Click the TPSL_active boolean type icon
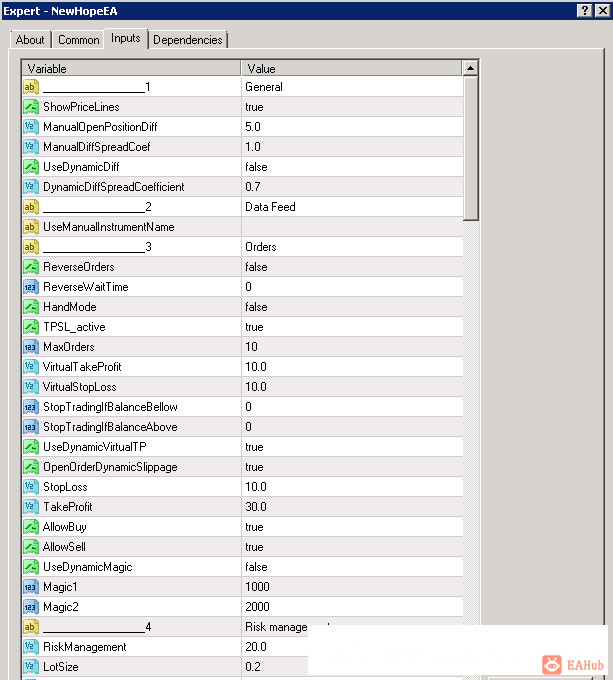The height and width of the screenshot is (680, 613). pos(31,327)
